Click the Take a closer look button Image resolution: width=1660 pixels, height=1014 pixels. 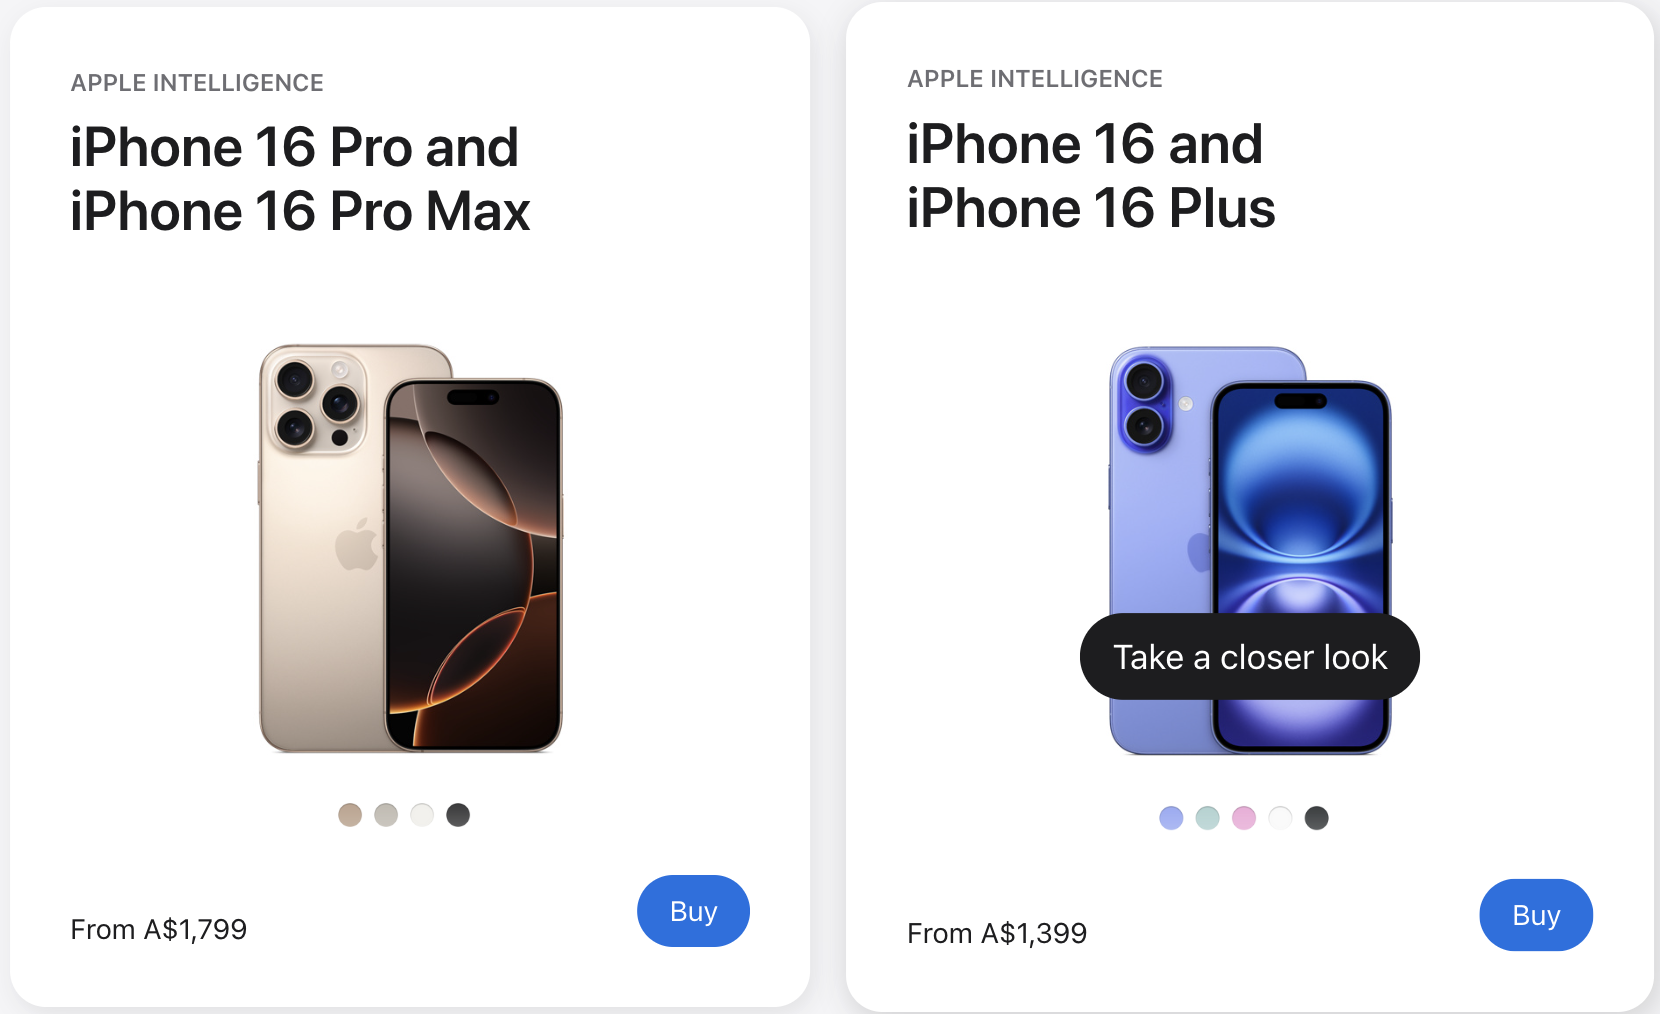(x=1250, y=657)
